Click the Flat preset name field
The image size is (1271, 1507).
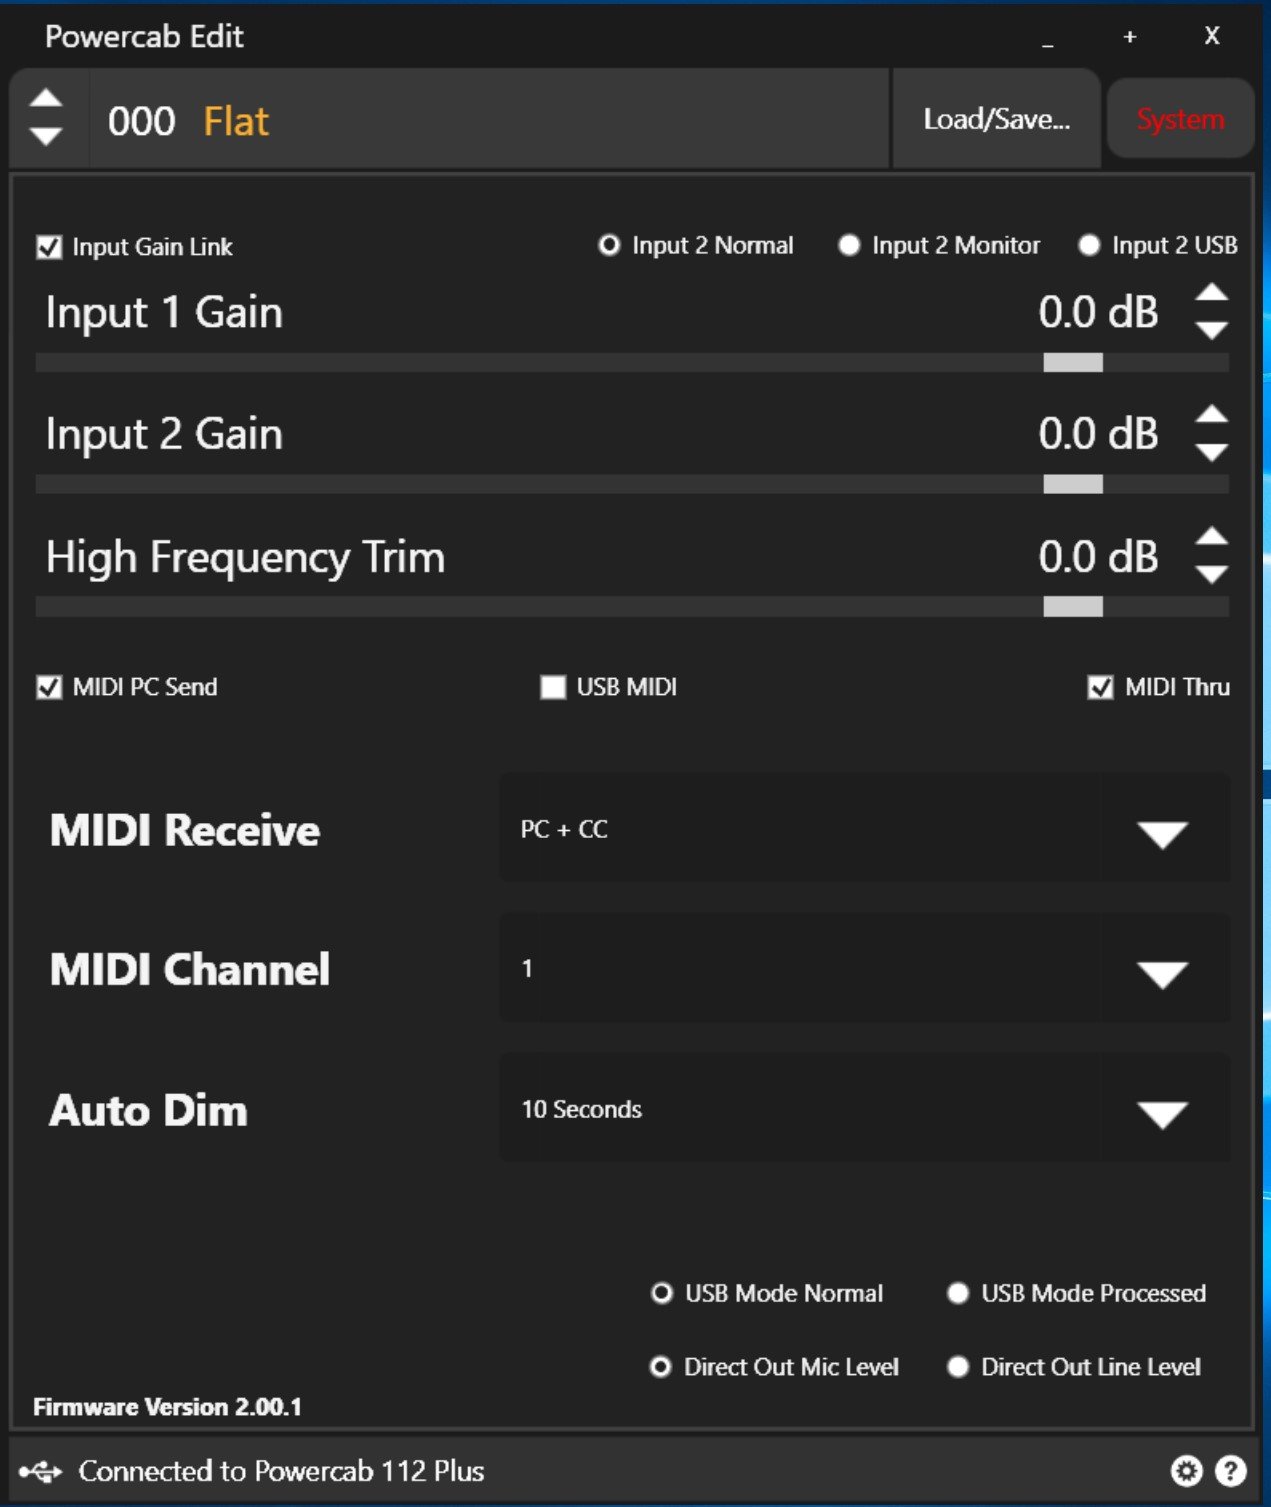click(236, 121)
